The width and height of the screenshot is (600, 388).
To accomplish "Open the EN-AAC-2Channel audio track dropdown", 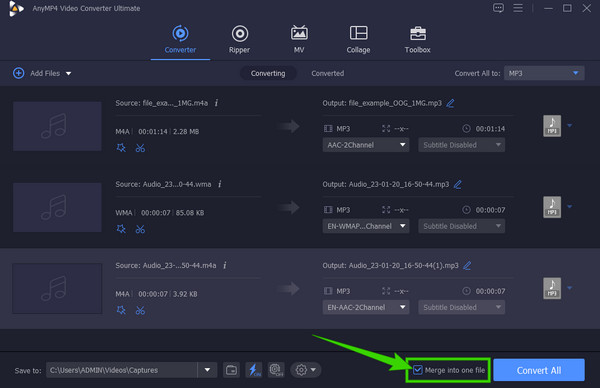I will tap(366, 307).
